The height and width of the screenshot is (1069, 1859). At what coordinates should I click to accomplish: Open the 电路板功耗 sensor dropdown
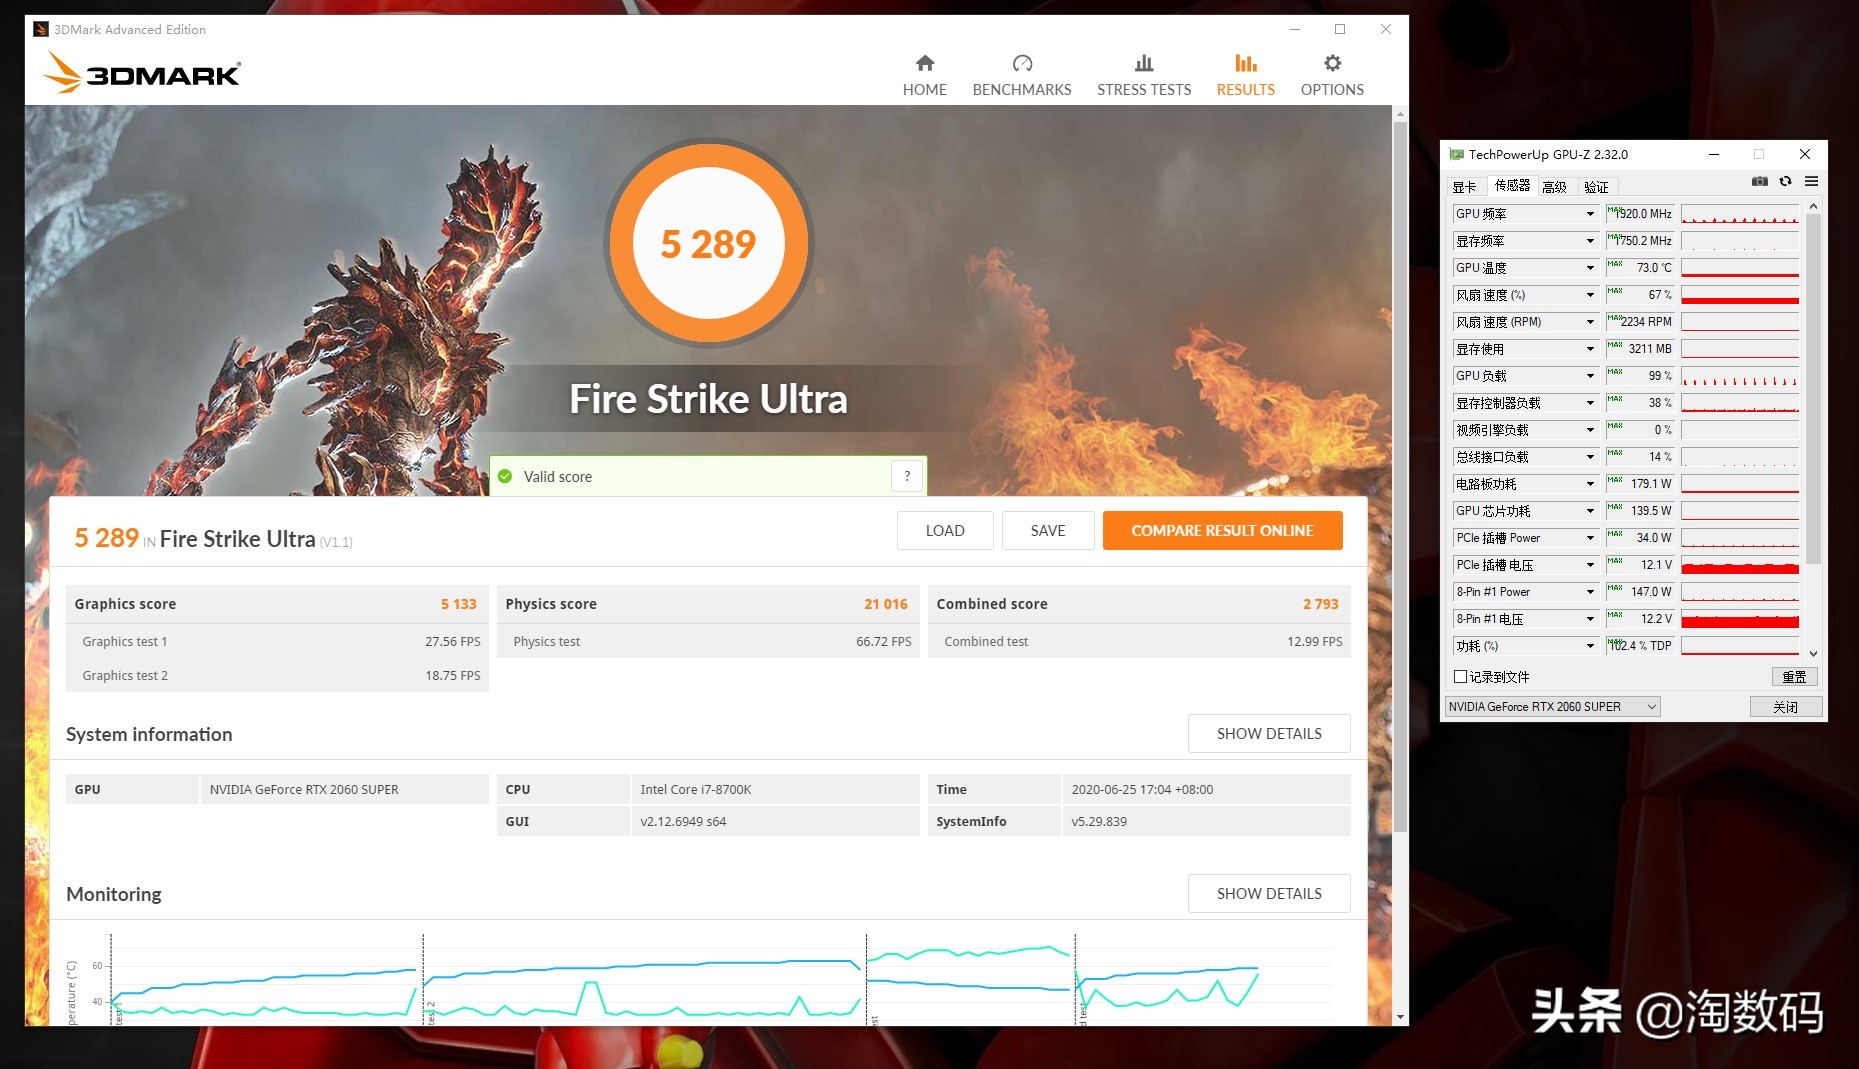click(x=1590, y=484)
